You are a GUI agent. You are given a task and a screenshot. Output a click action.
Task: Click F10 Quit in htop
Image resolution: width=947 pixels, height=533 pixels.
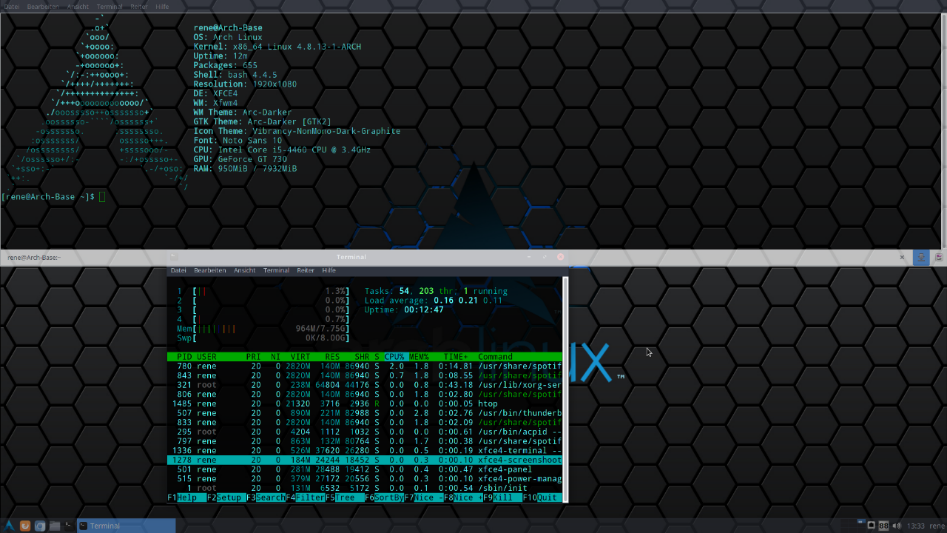pos(542,498)
